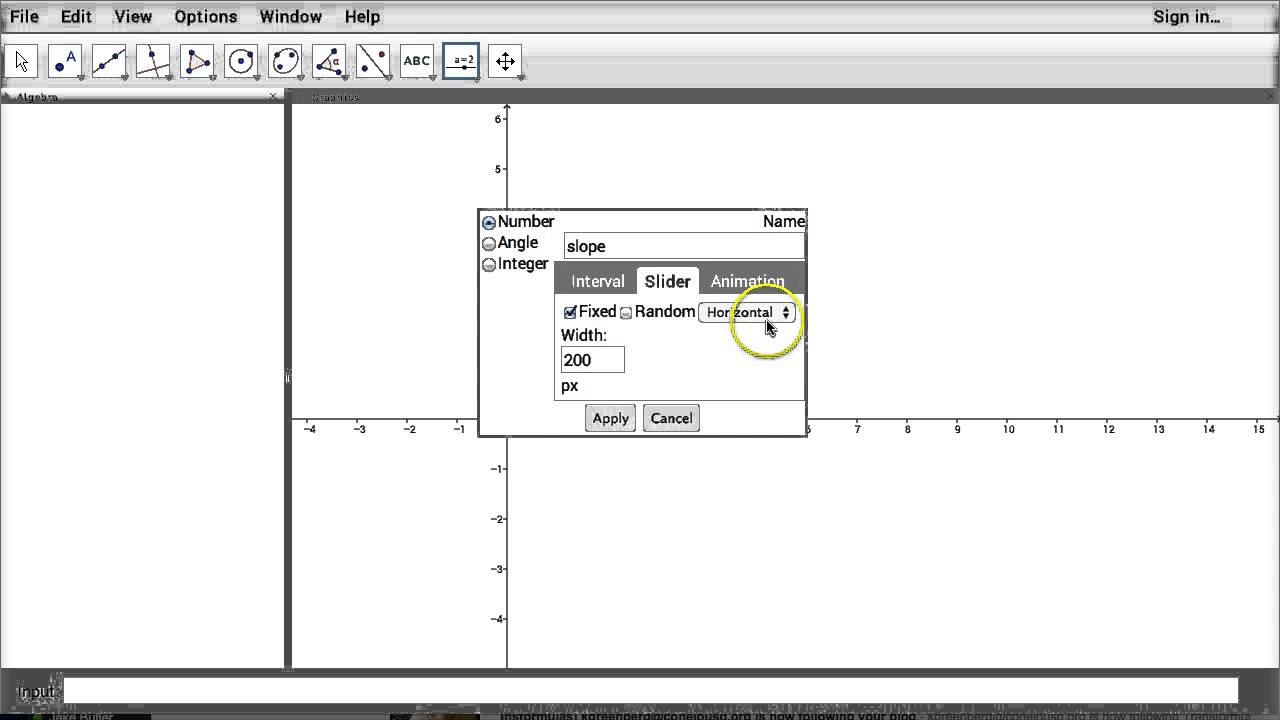1280x720 pixels.
Task: Select the Reflect about Line tool
Action: click(x=373, y=61)
